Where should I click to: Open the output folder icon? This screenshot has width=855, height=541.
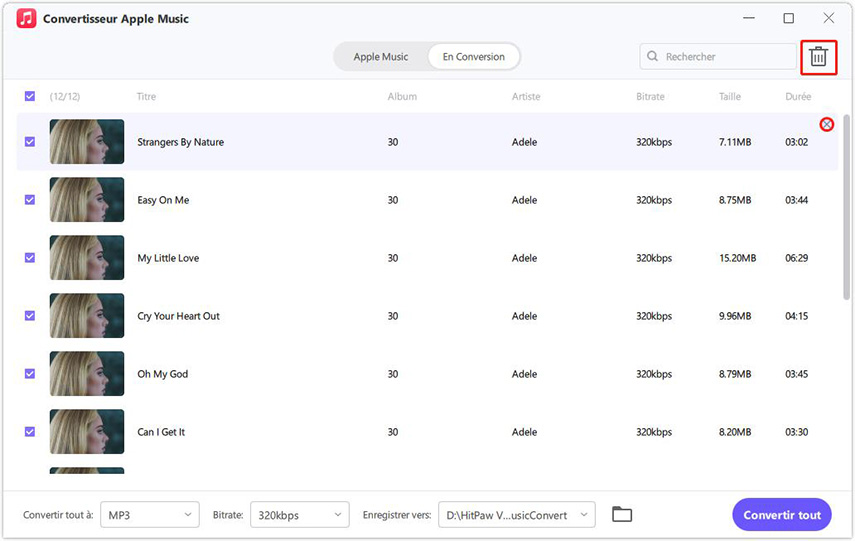pos(622,514)
